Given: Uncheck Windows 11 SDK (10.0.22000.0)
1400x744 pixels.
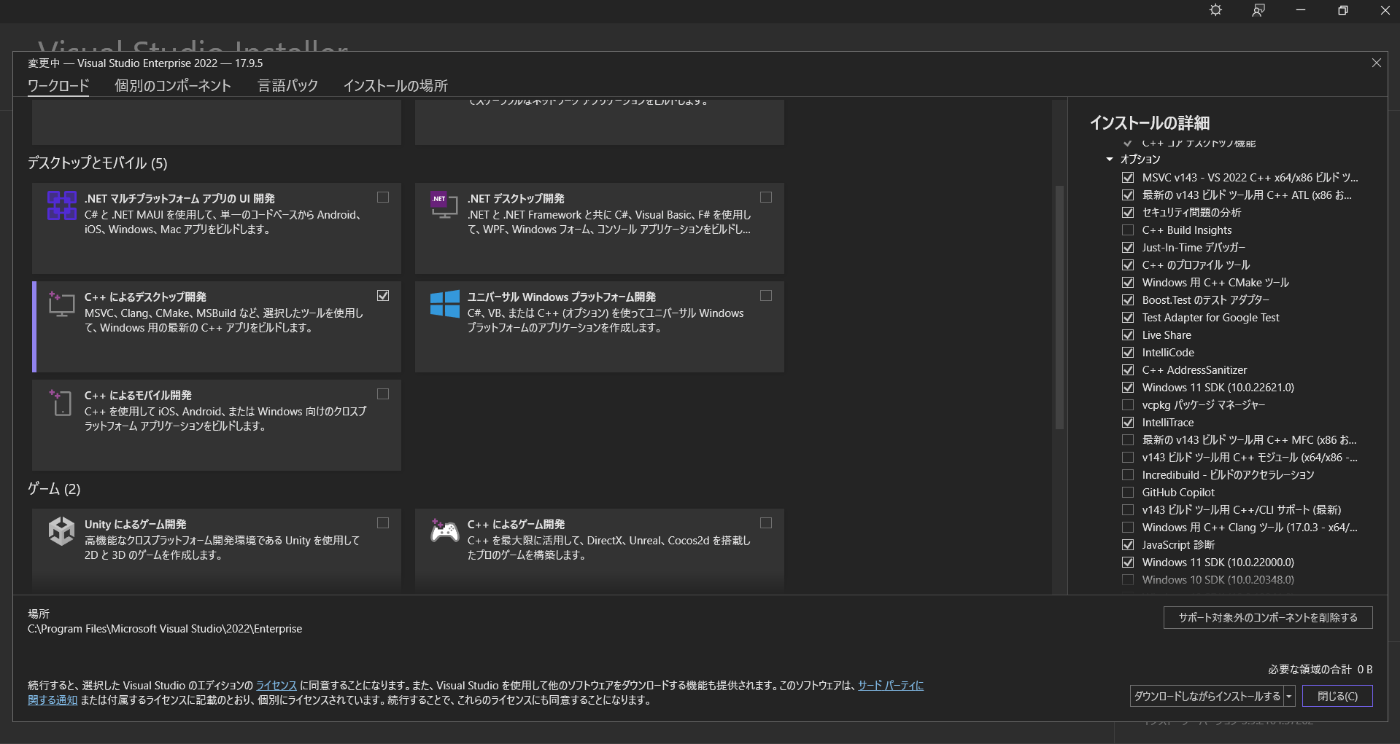Looking at the screenshot, I should [1128, 562].
